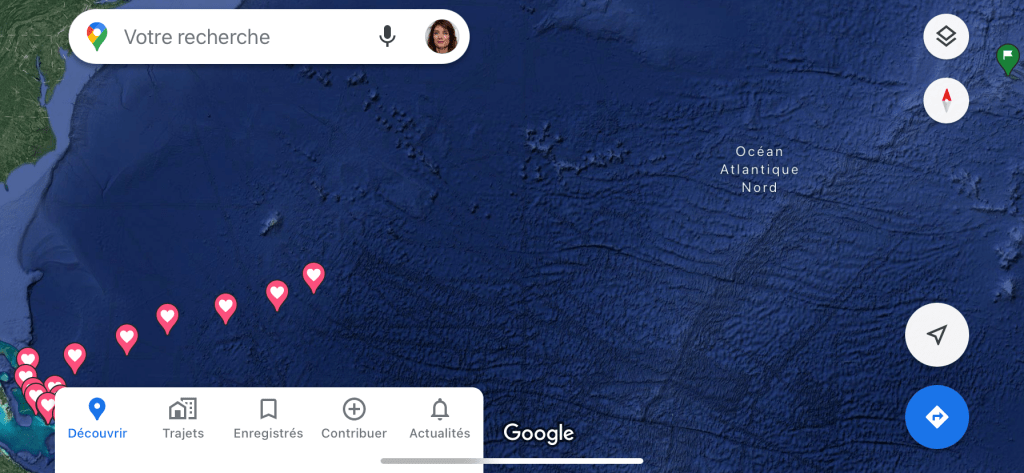Image resolution: width=1024 pixels, height=473 pixels.
Task: Tap the compass to reset north
Action: 946,101
